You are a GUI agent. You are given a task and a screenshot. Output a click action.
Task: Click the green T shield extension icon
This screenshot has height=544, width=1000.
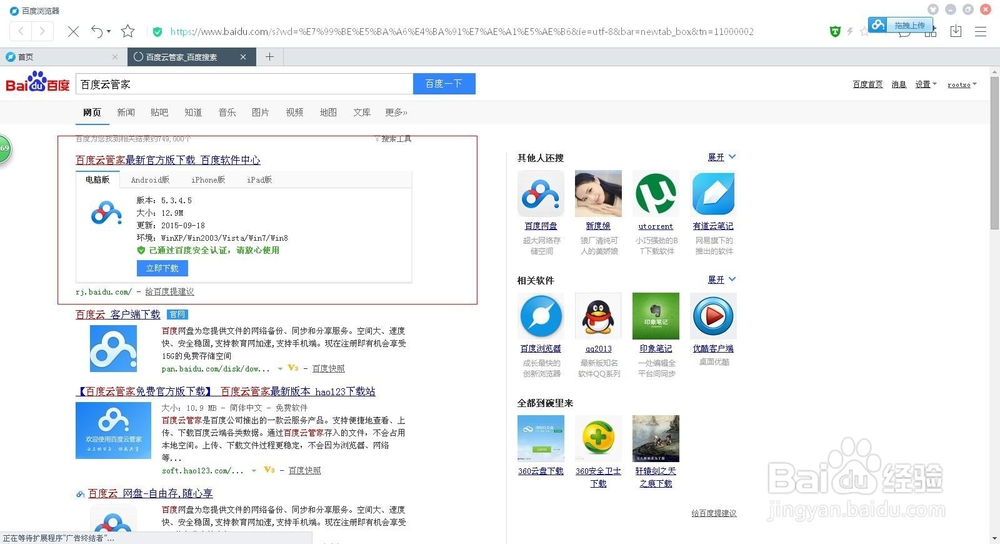click(x=835, y=31)
